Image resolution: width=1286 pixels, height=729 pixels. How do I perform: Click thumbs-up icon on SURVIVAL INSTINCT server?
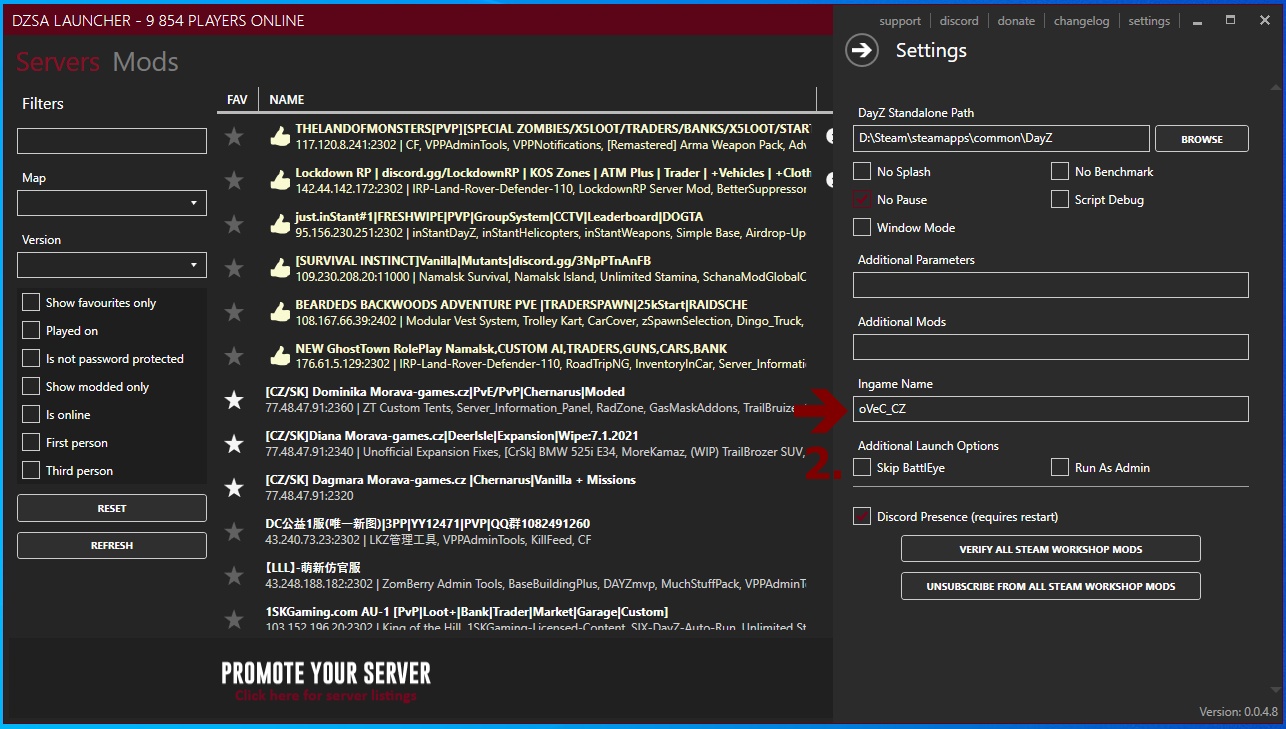coord(280,268)
